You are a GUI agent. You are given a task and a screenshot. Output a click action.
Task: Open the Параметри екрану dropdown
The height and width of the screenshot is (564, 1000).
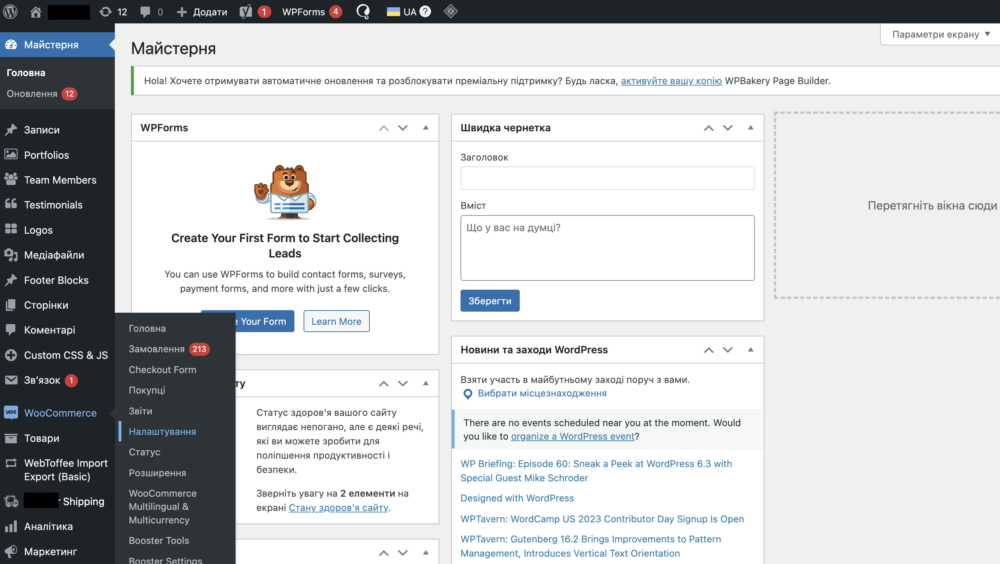(940, 34)
